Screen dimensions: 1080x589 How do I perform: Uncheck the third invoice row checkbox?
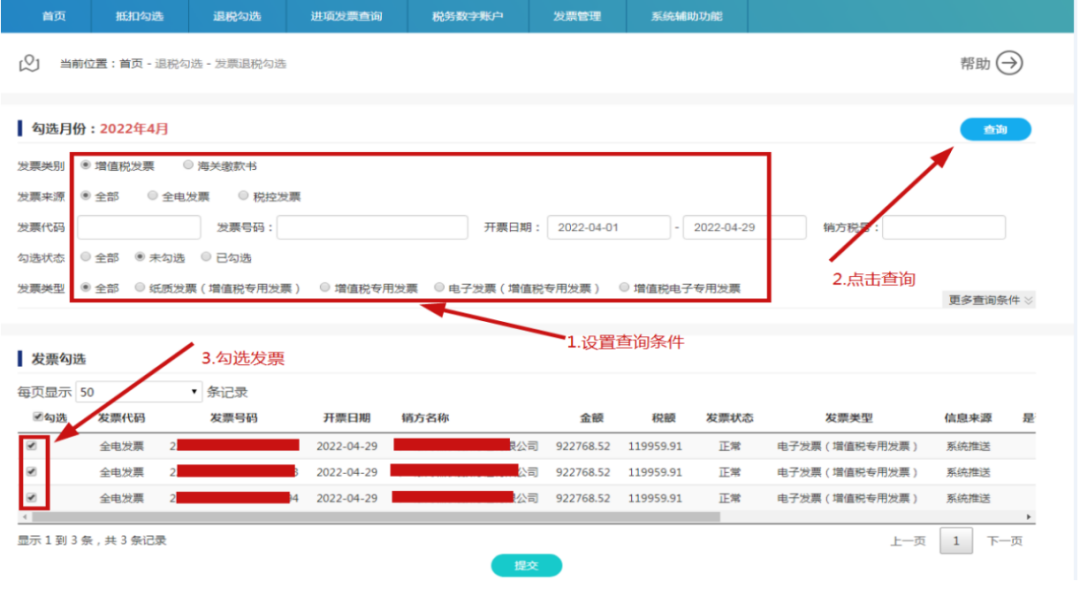point(32,497)
